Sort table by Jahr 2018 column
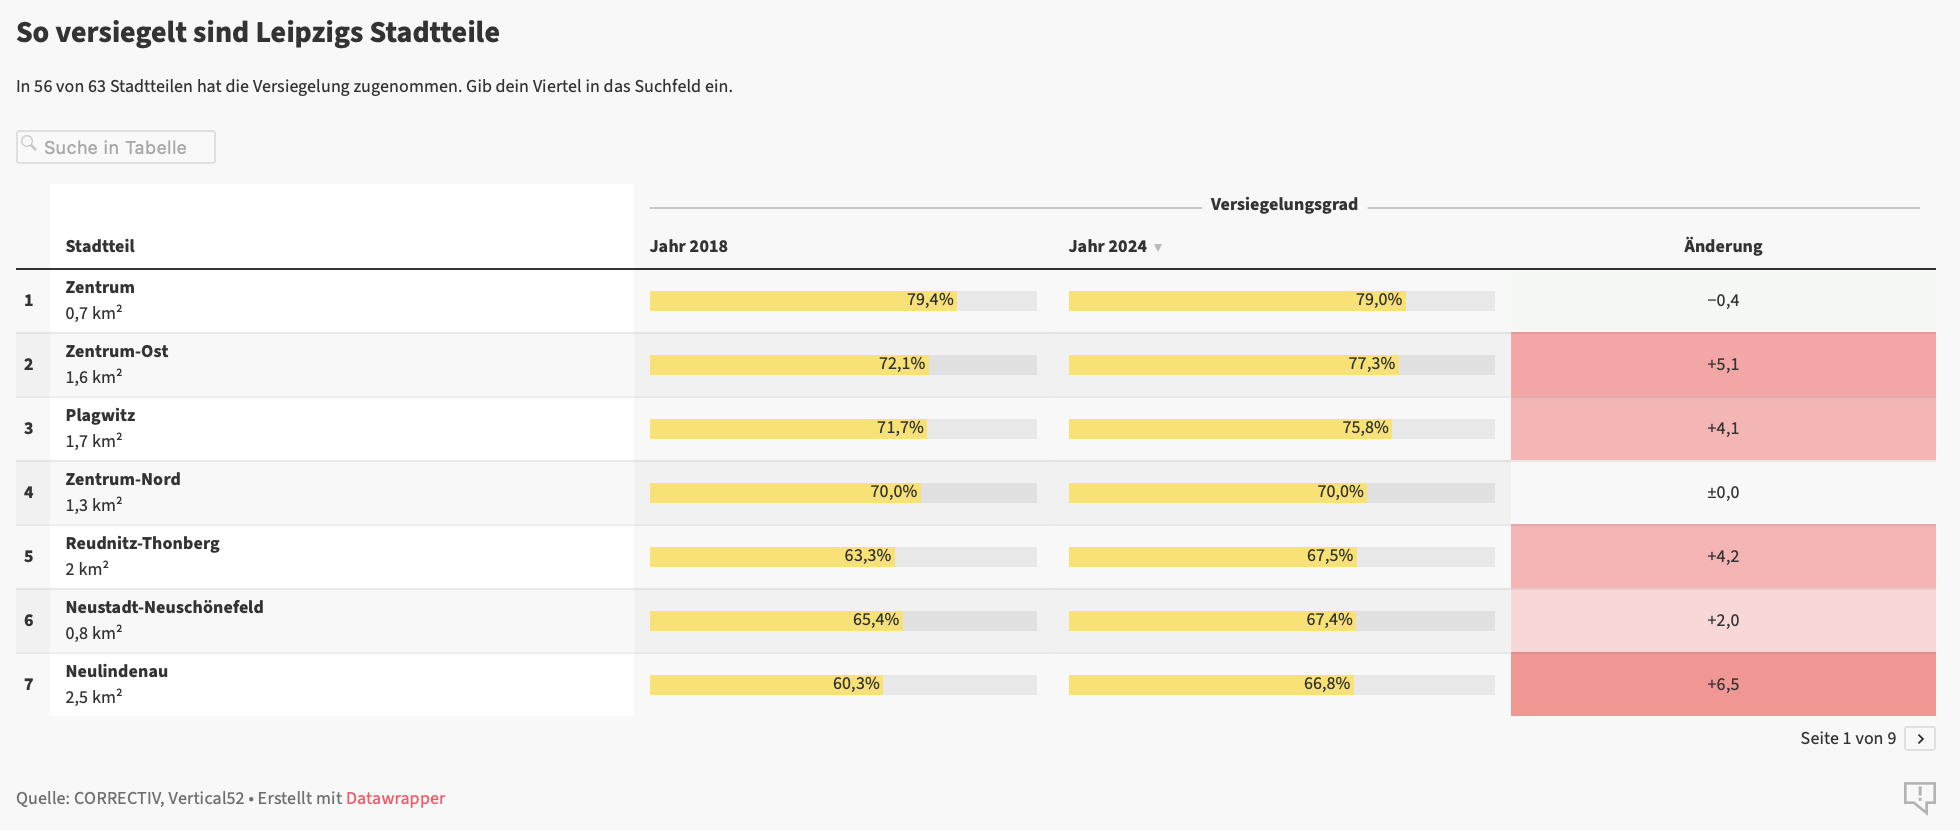The image size is (1960, 830). click(688, 246)
